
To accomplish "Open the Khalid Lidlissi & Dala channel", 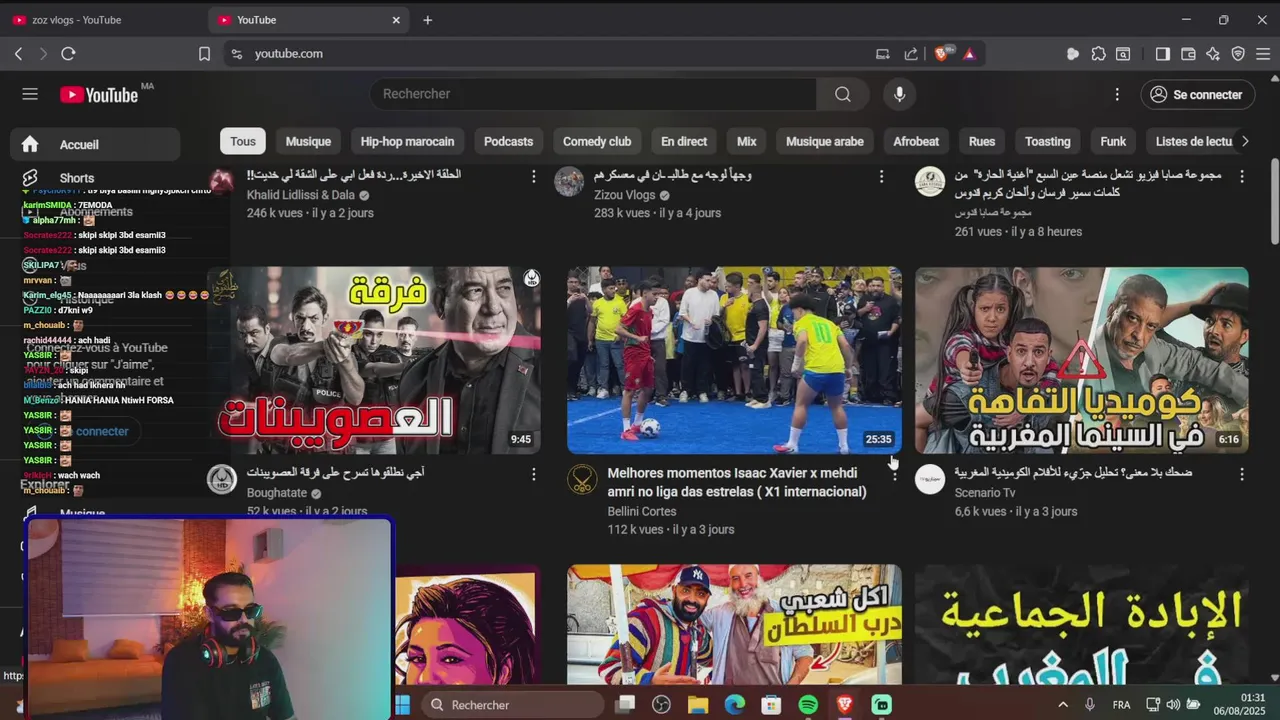I will [x=301, y=195].
